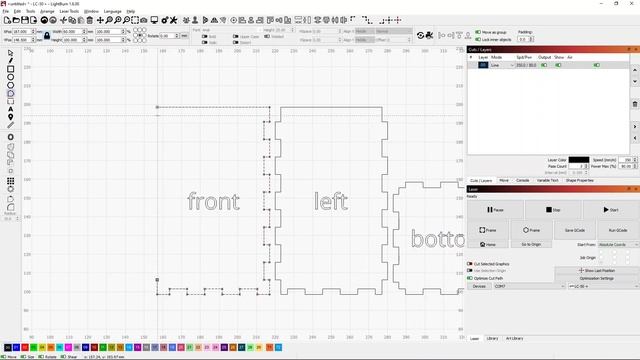
Task: Click the Speed value stepper arrows
Action: pyautogui.click(x=635, y=160)
